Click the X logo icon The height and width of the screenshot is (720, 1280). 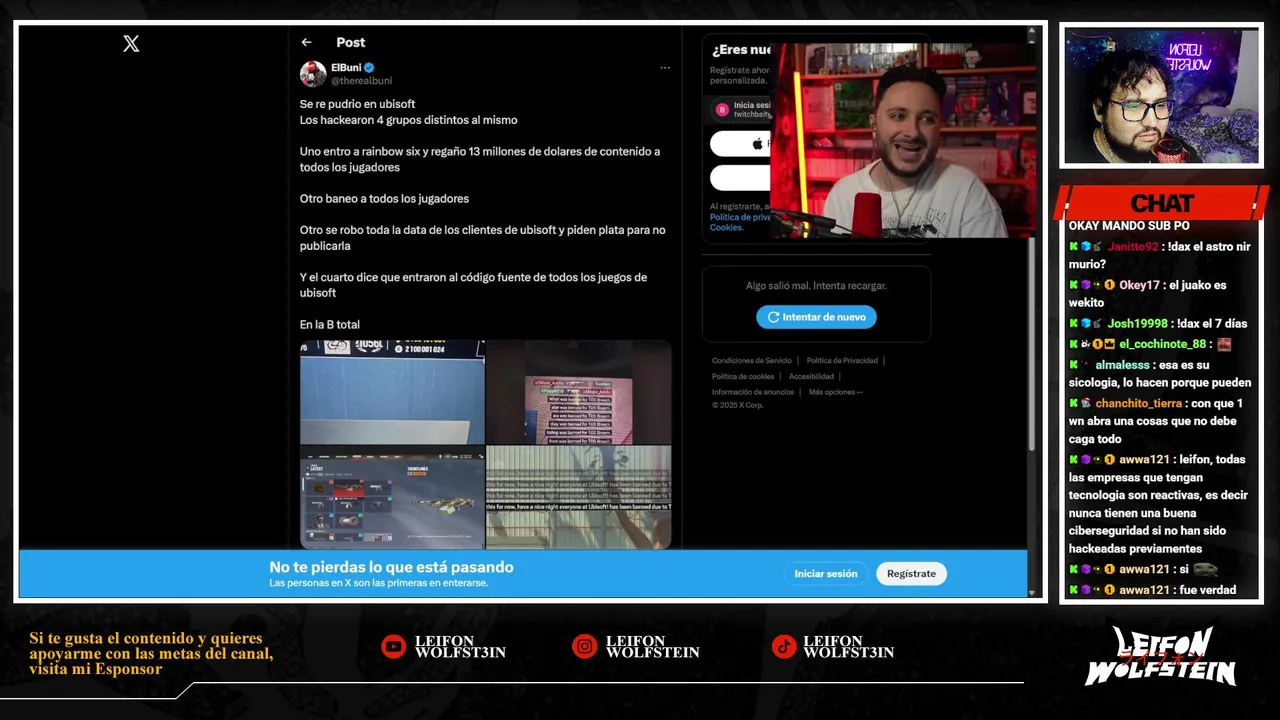tap(131, 43)
